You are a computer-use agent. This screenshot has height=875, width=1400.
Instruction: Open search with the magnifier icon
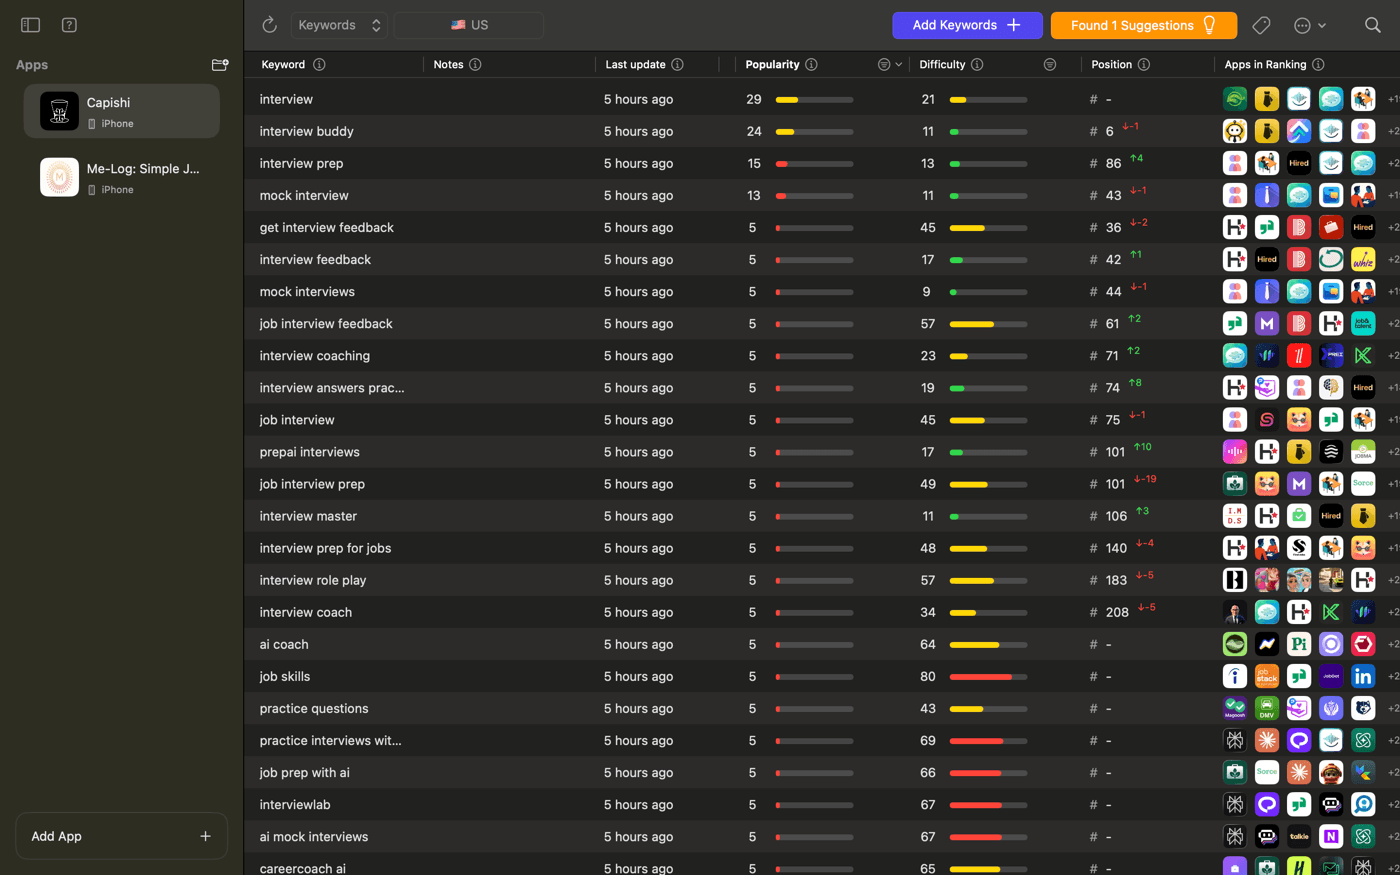pos(1372,25)
